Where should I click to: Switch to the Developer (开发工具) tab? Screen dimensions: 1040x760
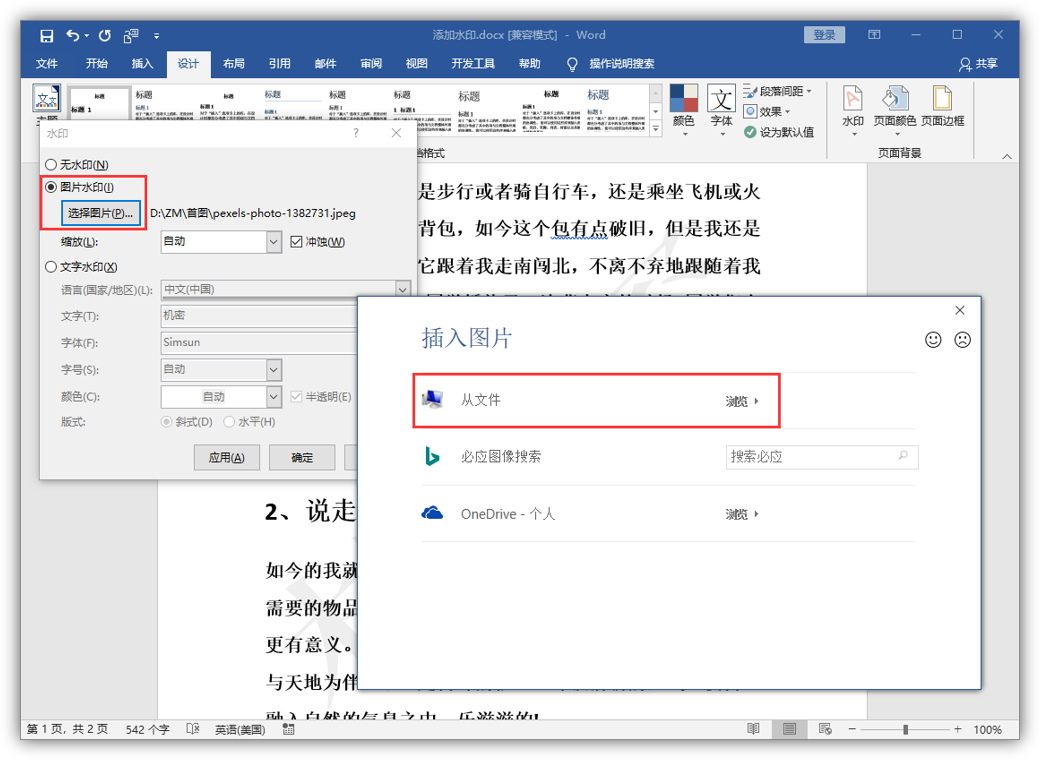coord(473,64)
